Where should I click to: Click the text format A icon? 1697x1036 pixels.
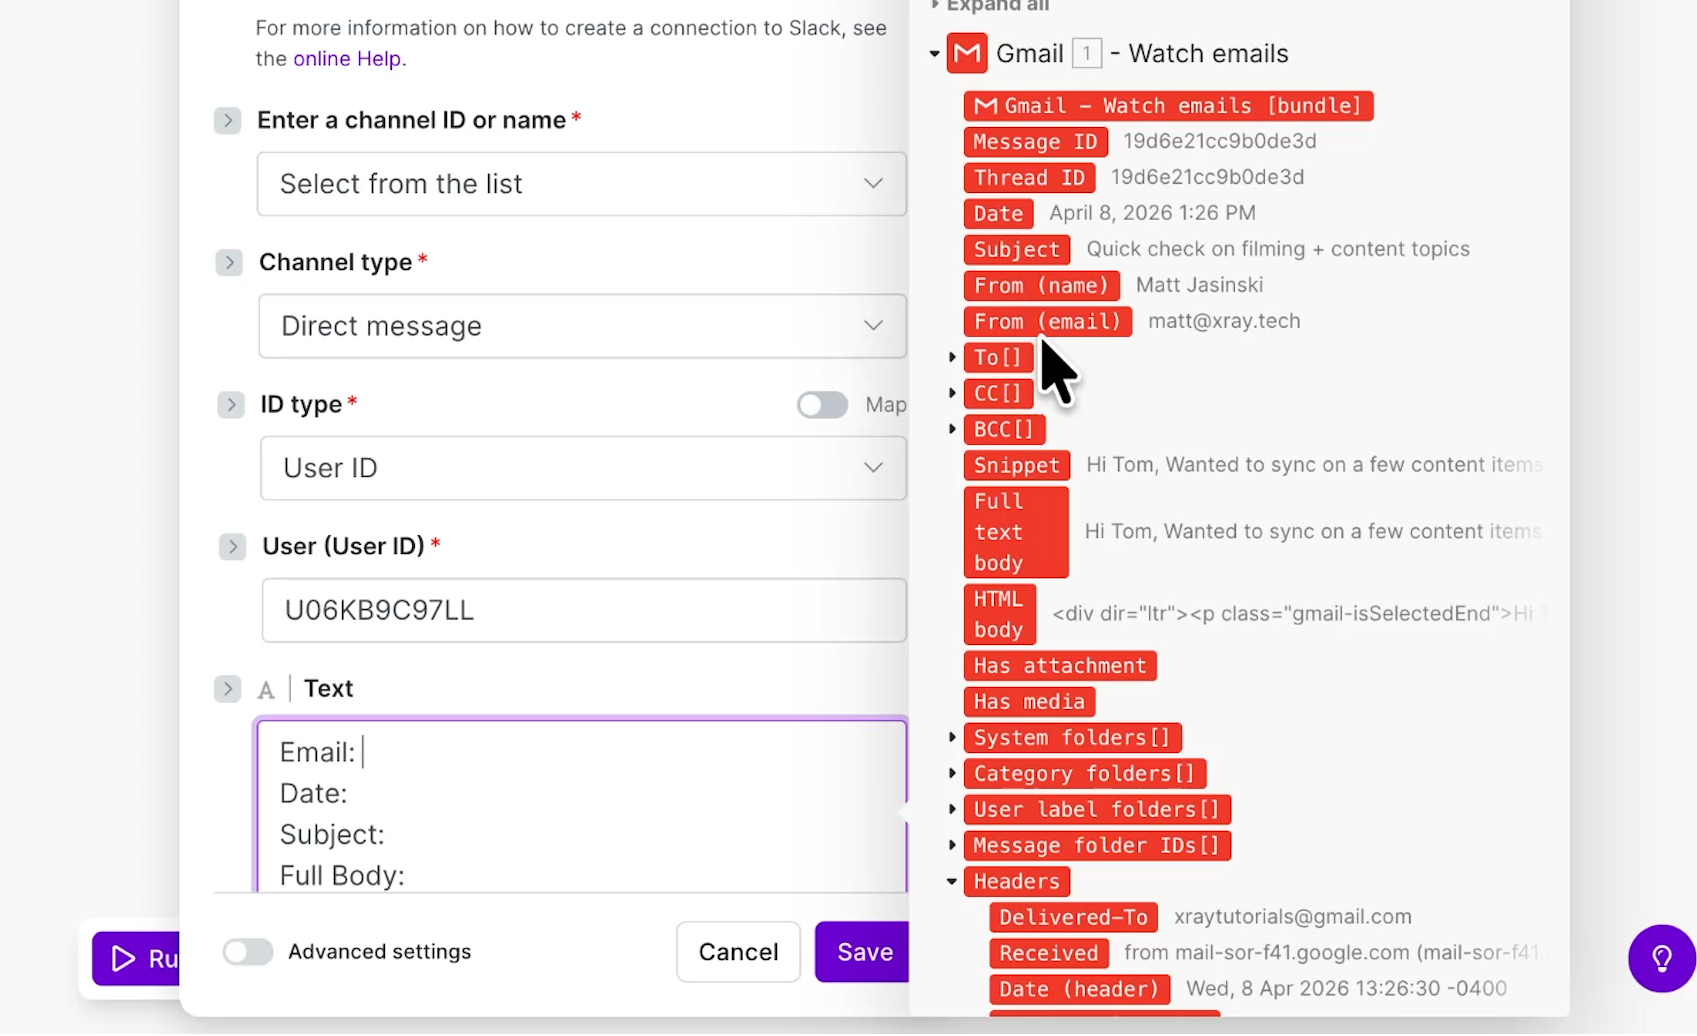(266, 690)
